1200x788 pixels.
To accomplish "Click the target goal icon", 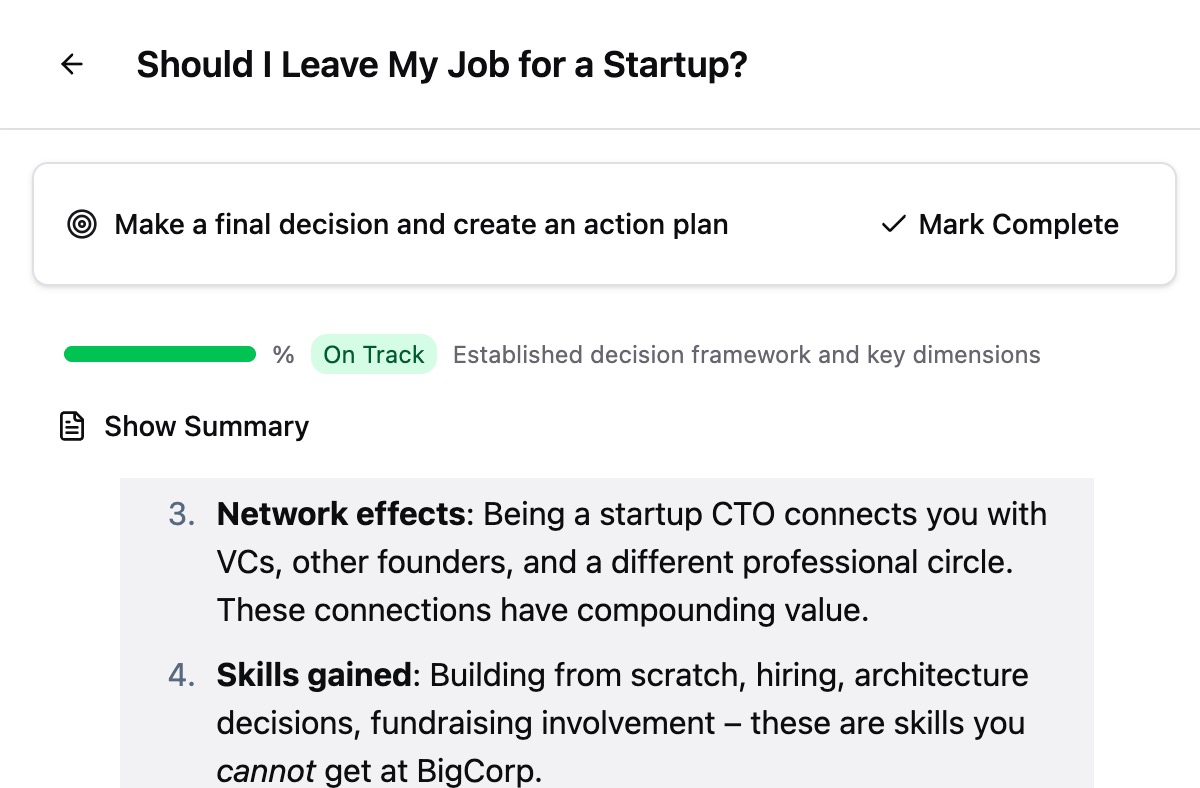I will coord(82,225).
